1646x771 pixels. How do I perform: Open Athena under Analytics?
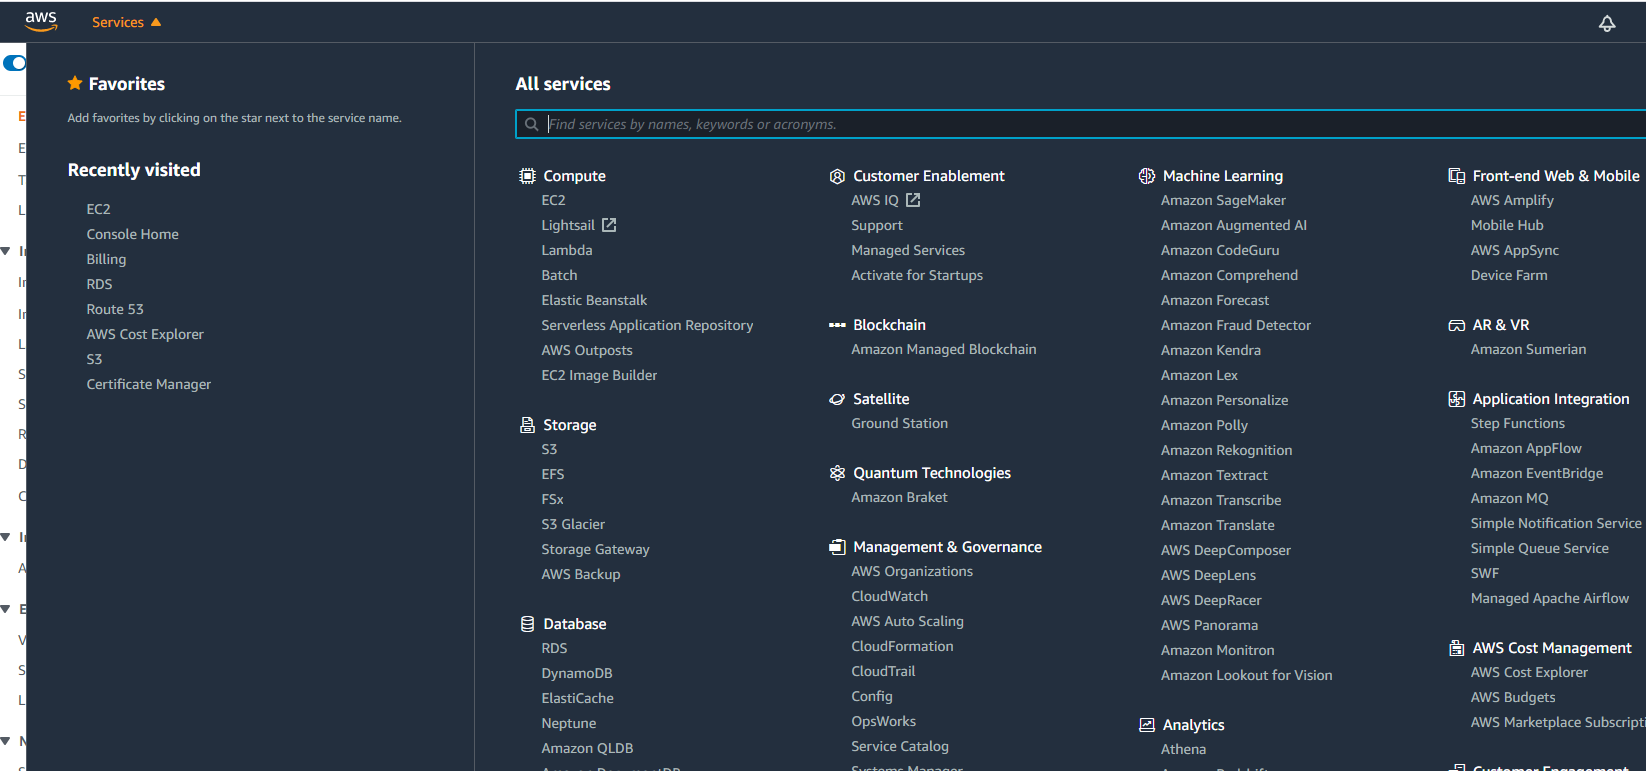[1183, 749]
